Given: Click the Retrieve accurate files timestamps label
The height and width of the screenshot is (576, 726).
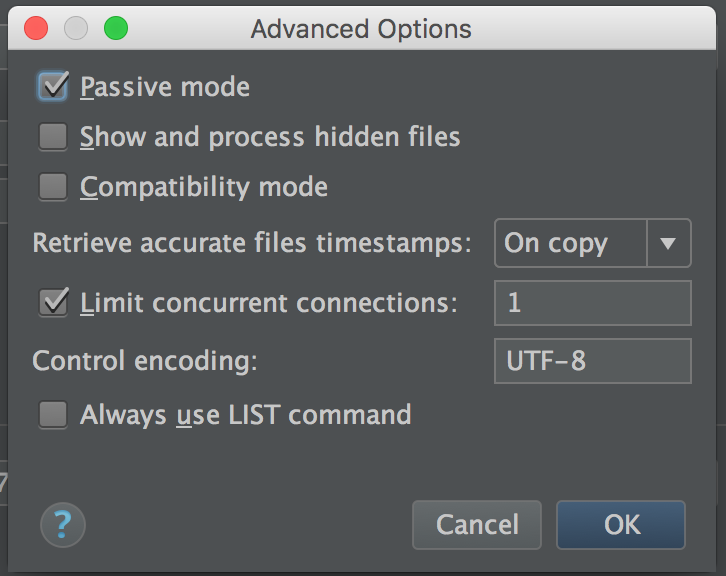Looking at the screenshot, I should click(252, 243).
